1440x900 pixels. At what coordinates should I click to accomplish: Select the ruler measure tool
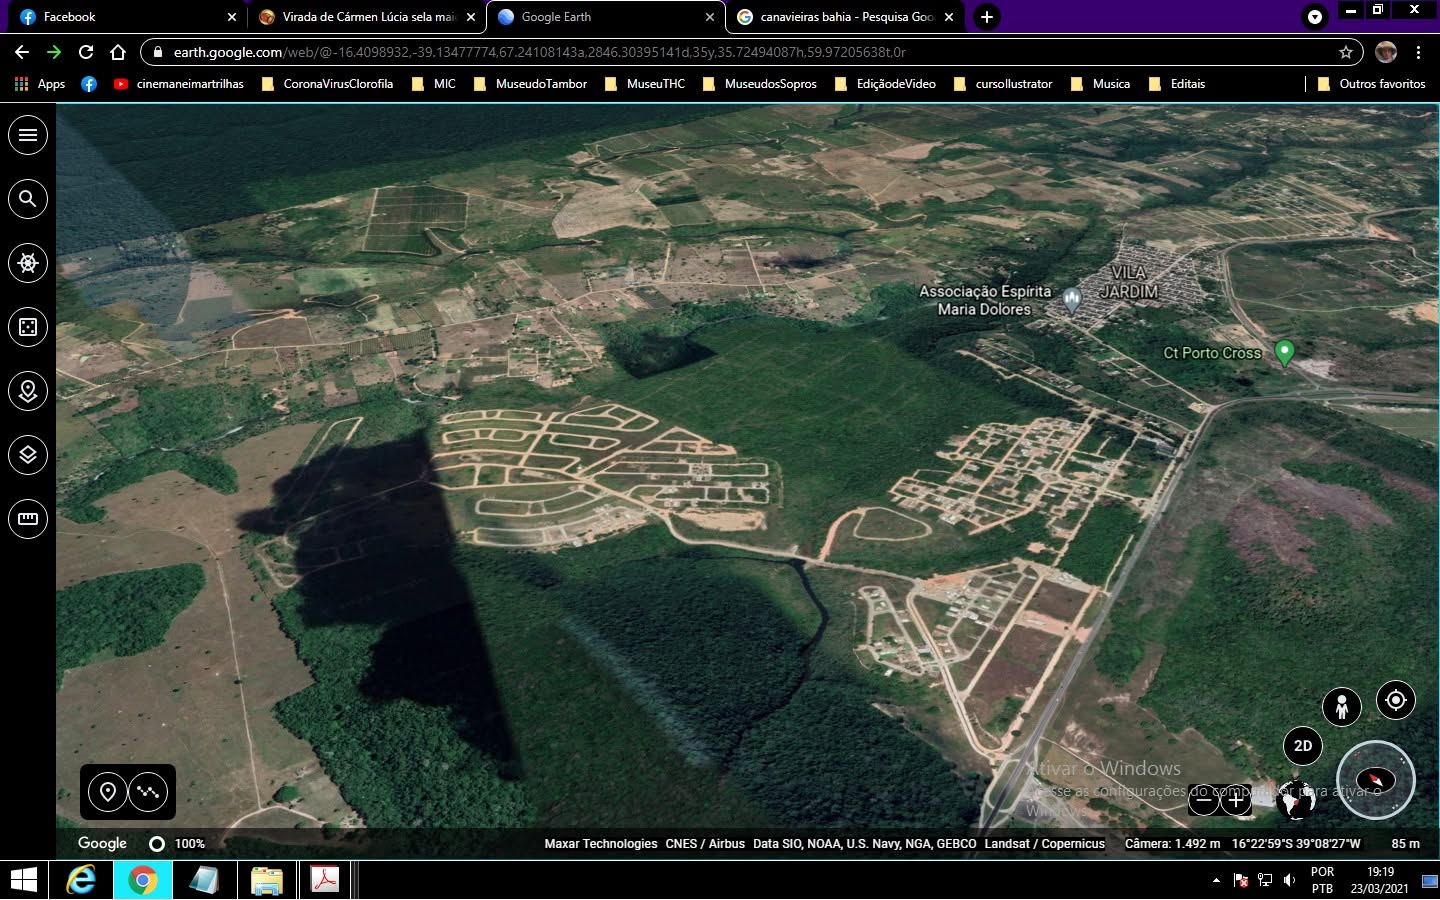point(28,519)
